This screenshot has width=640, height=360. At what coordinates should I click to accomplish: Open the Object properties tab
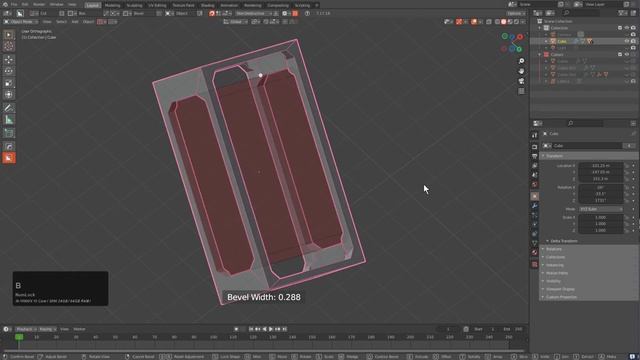pyautogui.click(x=535, y=196)
